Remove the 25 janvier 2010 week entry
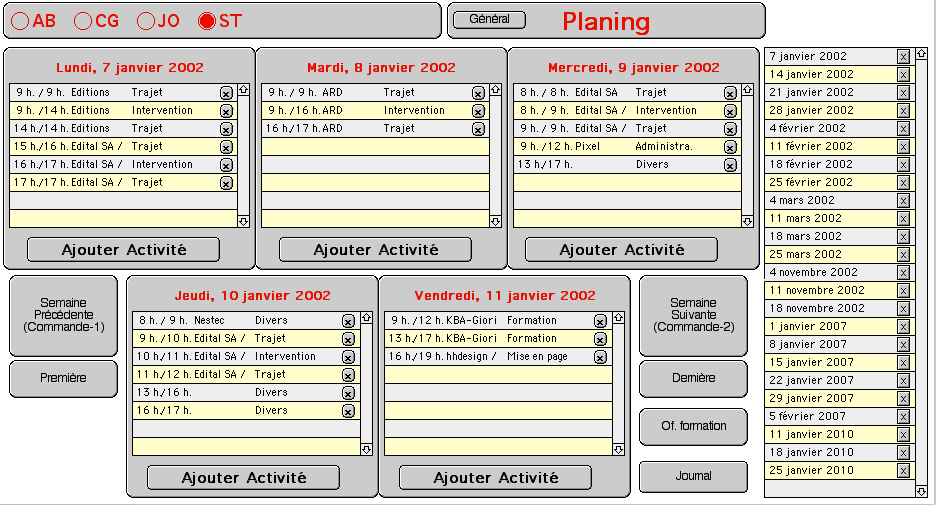 point(903,470)
